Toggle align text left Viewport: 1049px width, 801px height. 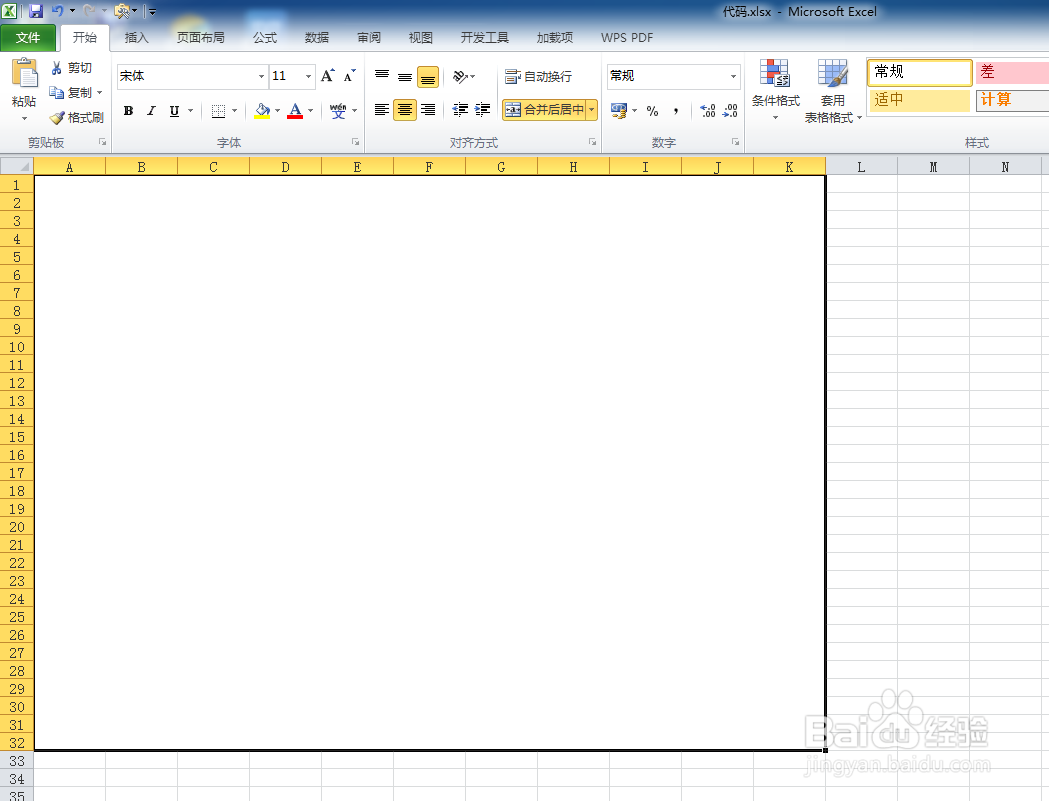(382, 110)
